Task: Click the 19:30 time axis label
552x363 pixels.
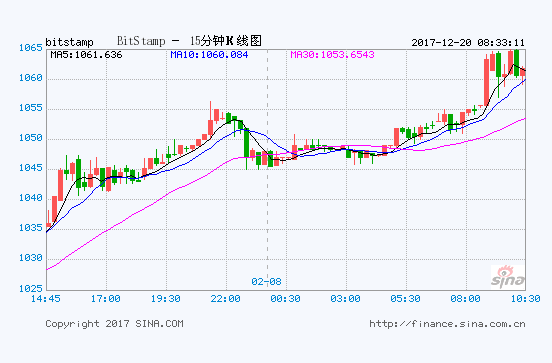Action: [165, 299]
